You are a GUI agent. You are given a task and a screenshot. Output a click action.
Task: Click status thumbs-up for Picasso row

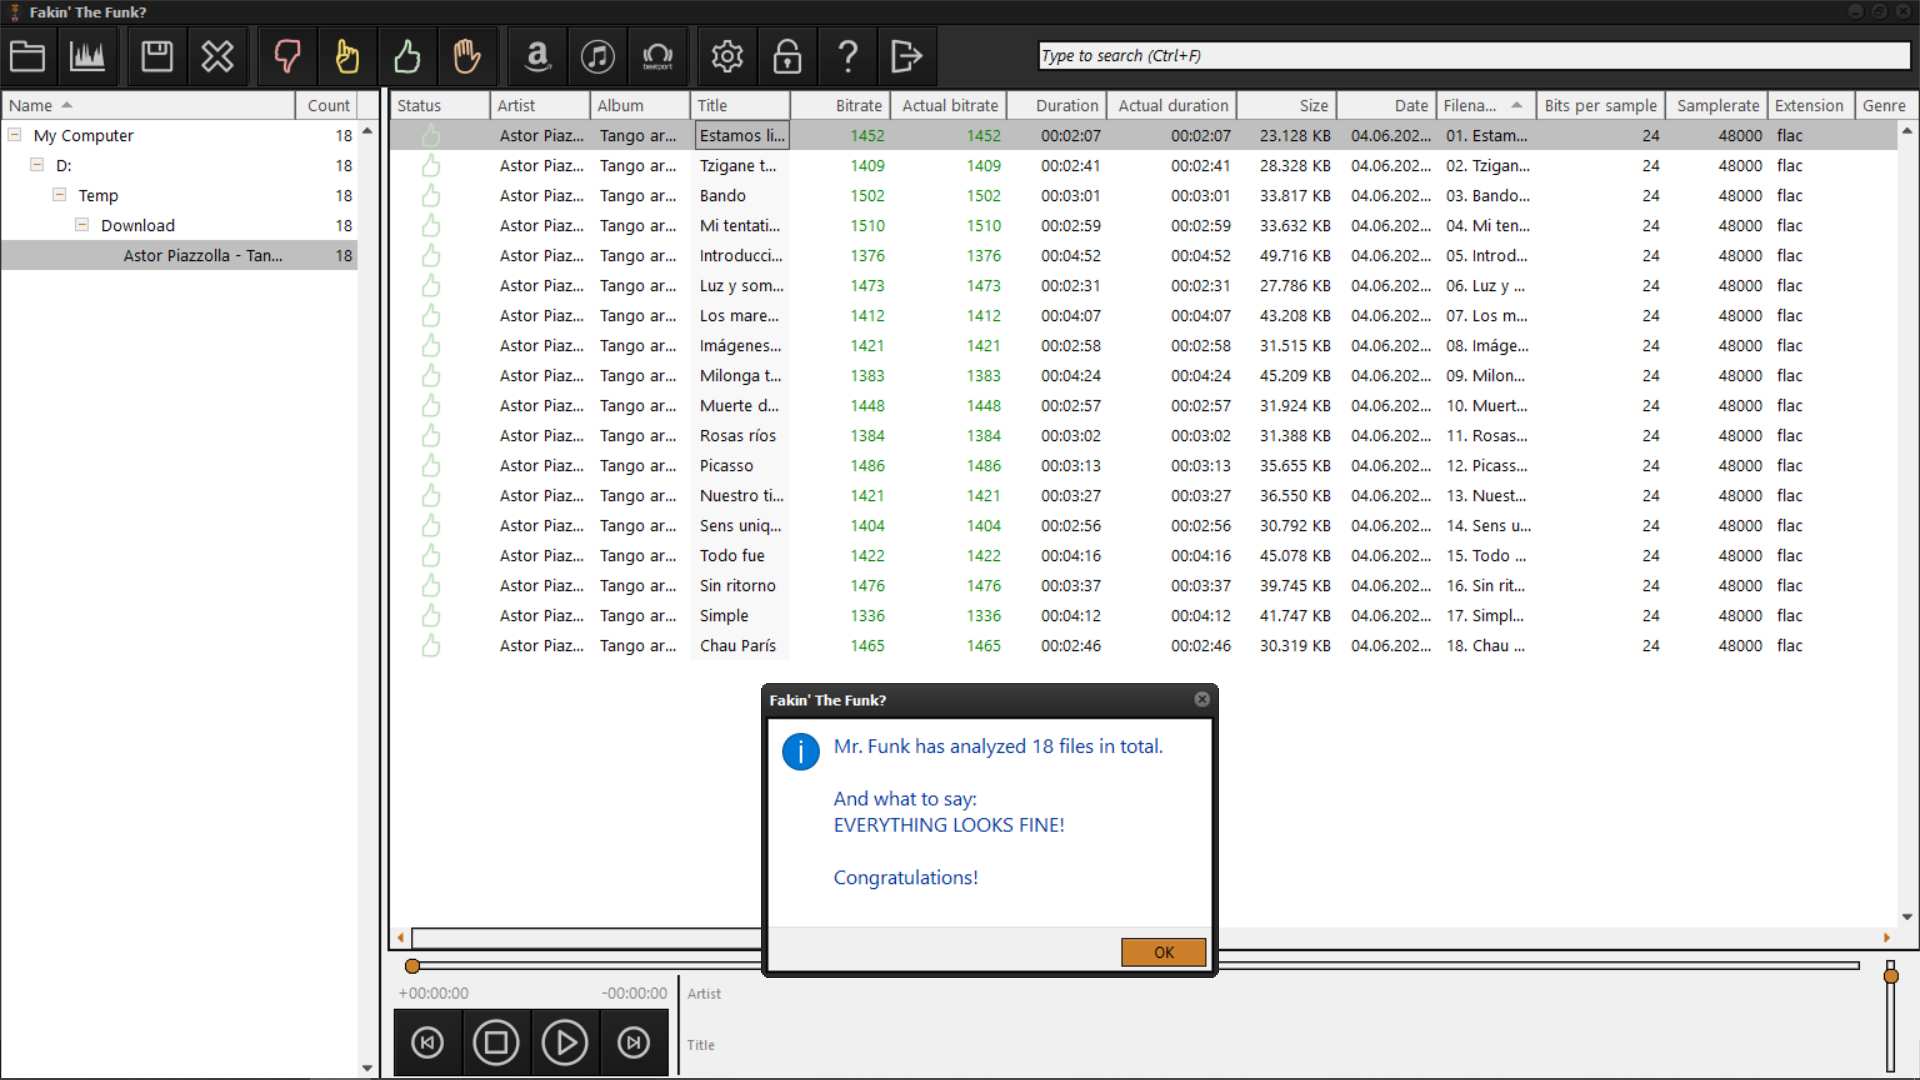431,465
